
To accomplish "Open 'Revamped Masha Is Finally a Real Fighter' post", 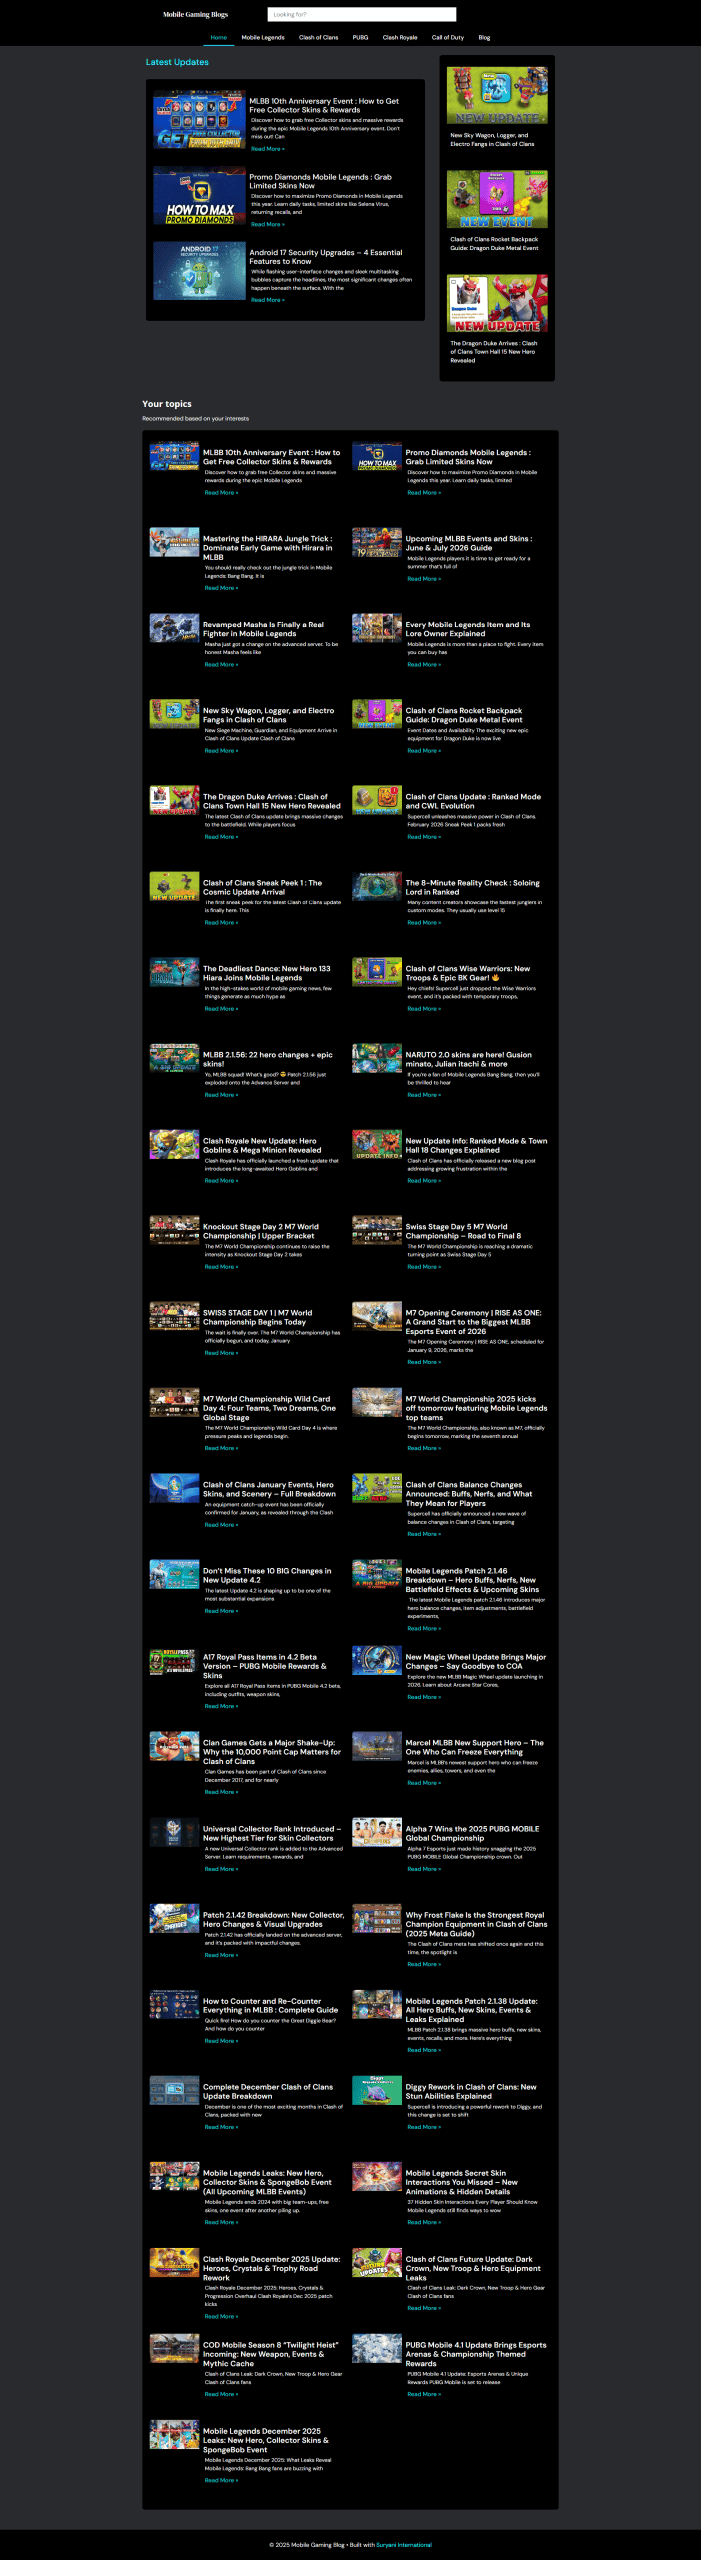I will 263,629.
